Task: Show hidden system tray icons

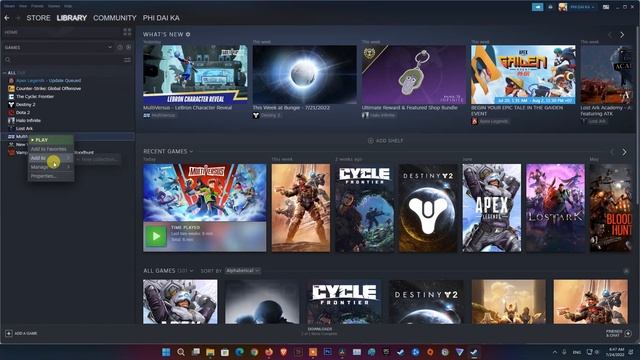Action: point(555,352)
